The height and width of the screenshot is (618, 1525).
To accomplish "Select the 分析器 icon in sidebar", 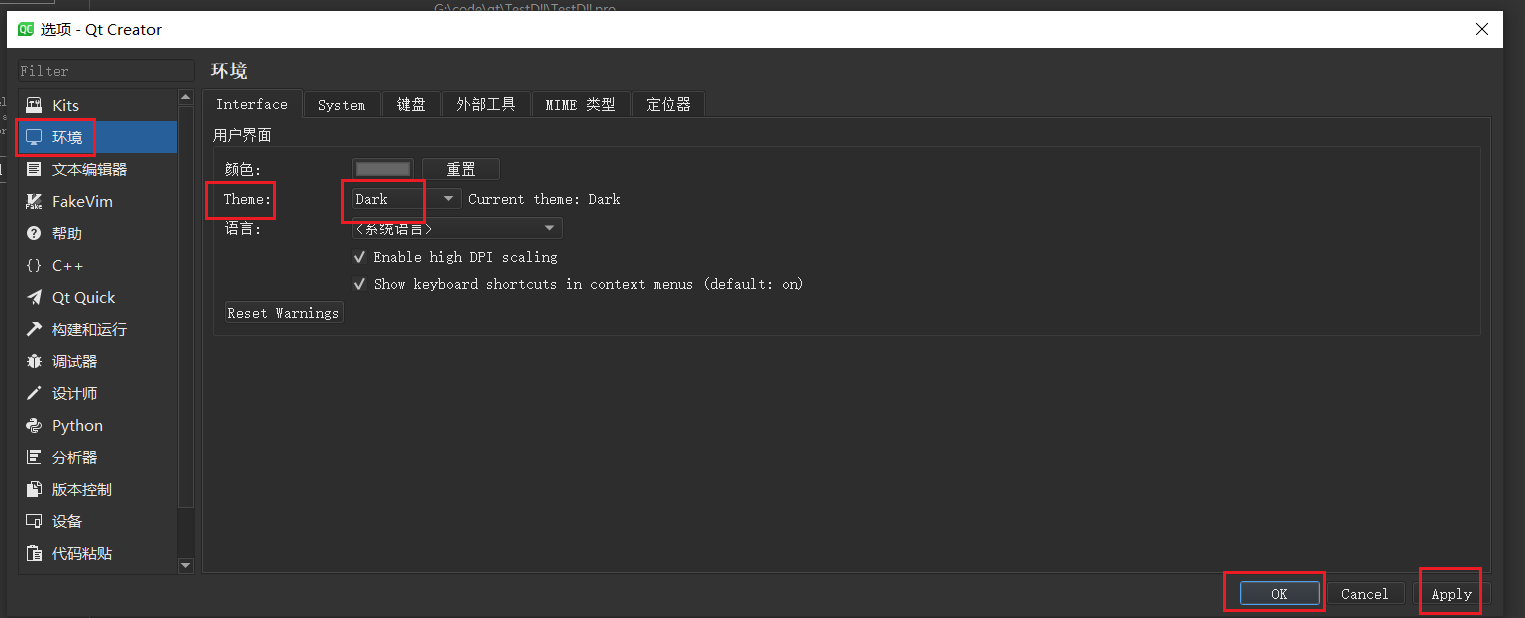I will coord(34,457).
